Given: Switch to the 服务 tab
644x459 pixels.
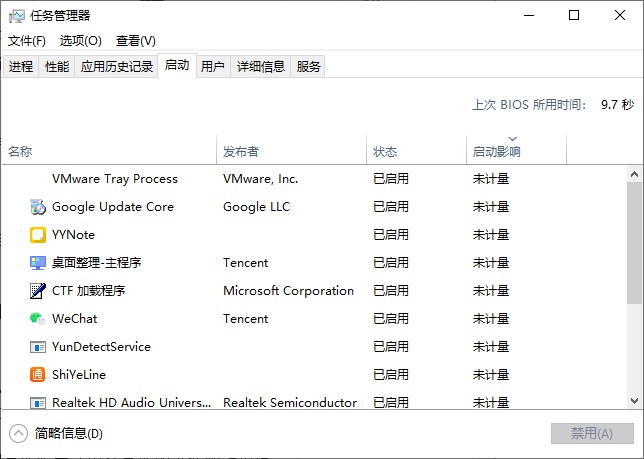Looking at the screenshot, I should pyautogui.click(x=308, y=66).
